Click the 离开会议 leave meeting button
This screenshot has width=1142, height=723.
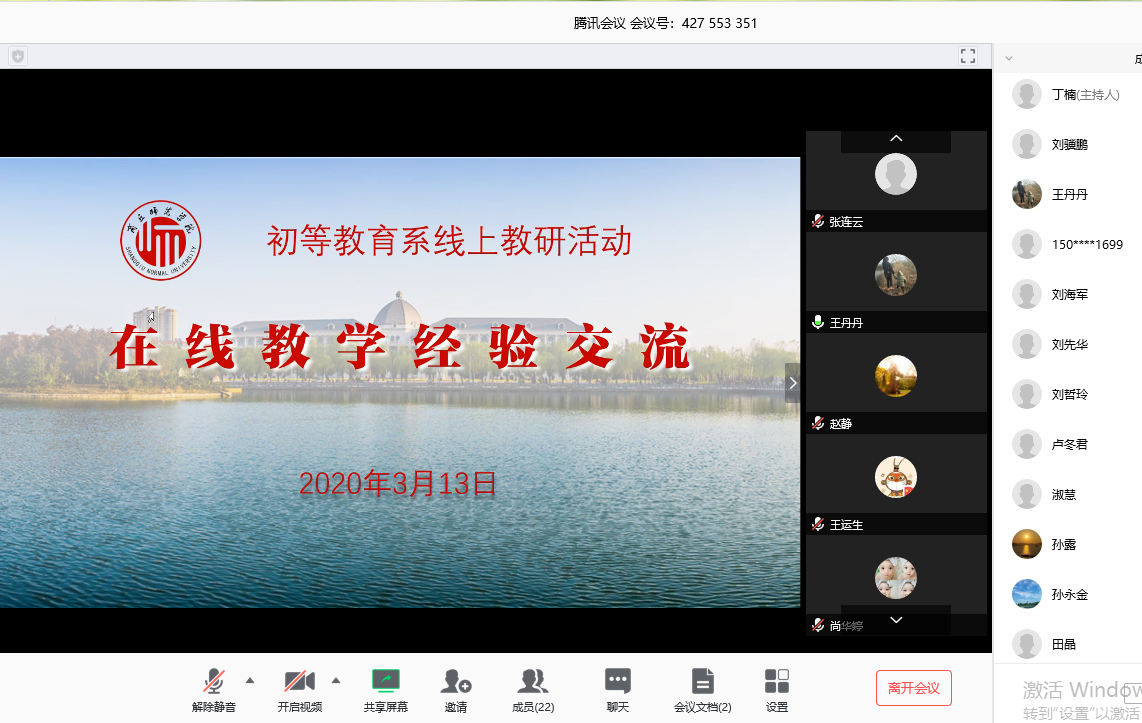[x=913, y=688]
